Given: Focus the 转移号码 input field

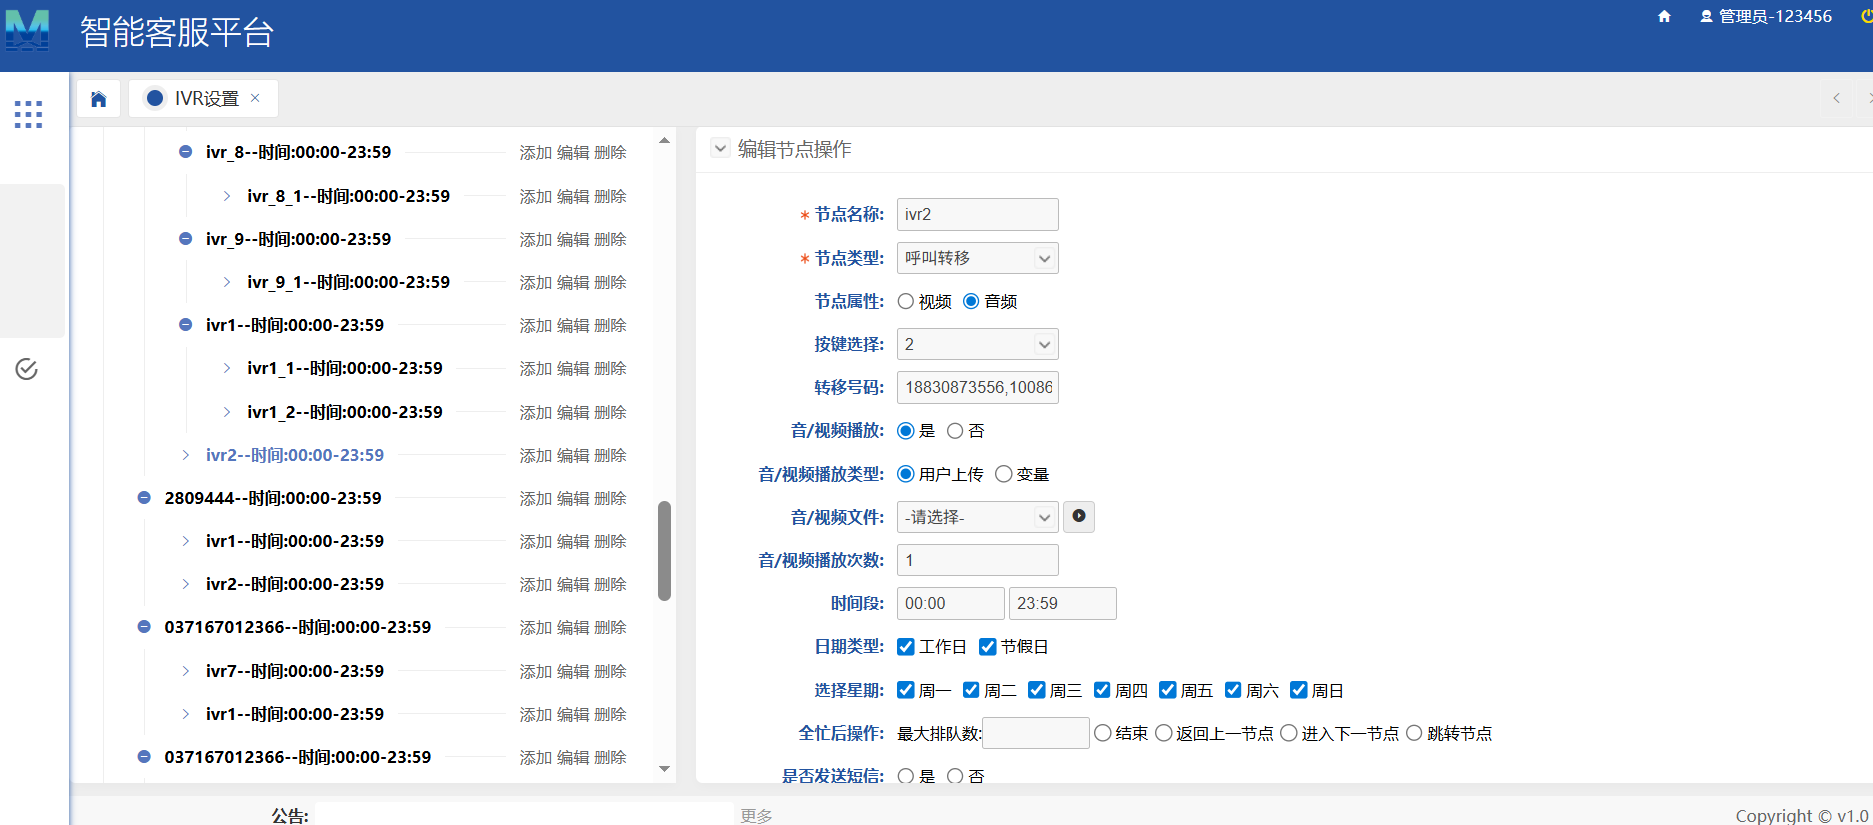Looking at the screenshot, I should (977, 387).
